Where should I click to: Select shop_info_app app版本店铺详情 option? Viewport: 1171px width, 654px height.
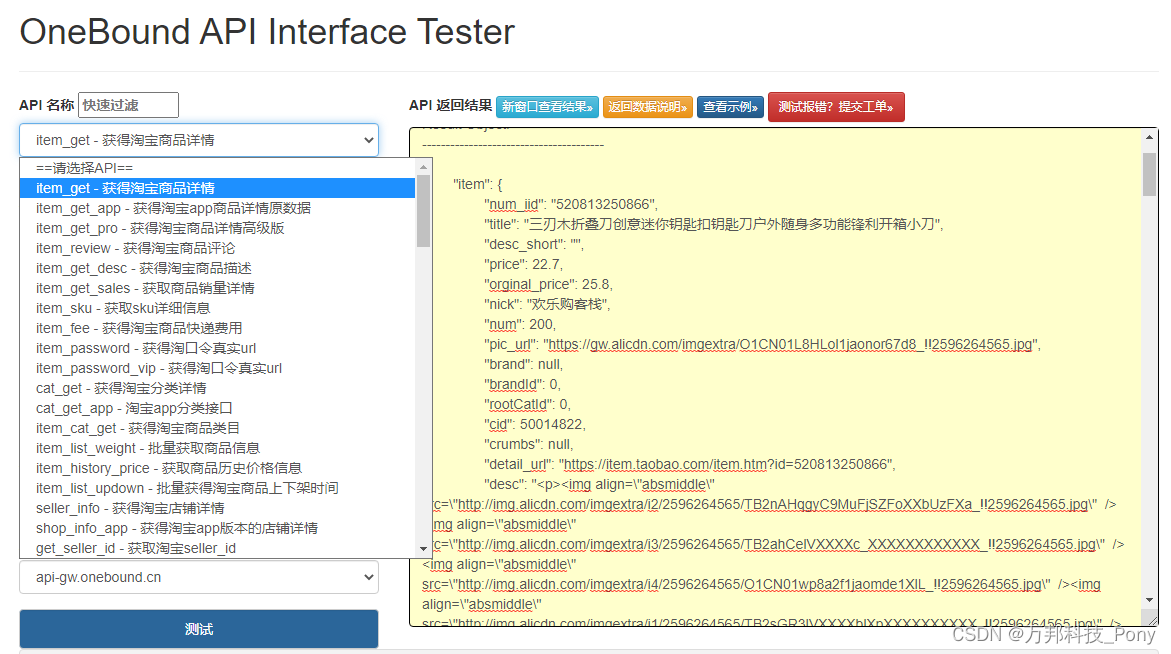click(x=217, y=529)
